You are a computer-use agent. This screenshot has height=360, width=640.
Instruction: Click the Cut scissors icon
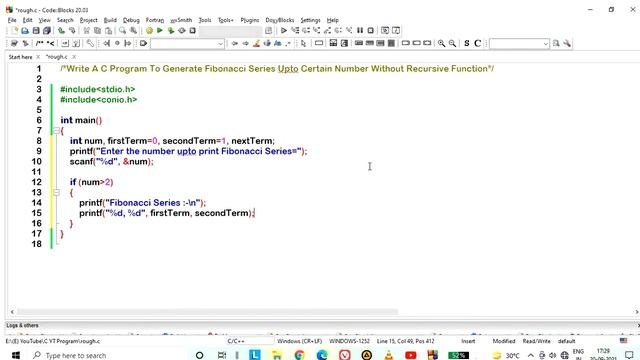87,31
